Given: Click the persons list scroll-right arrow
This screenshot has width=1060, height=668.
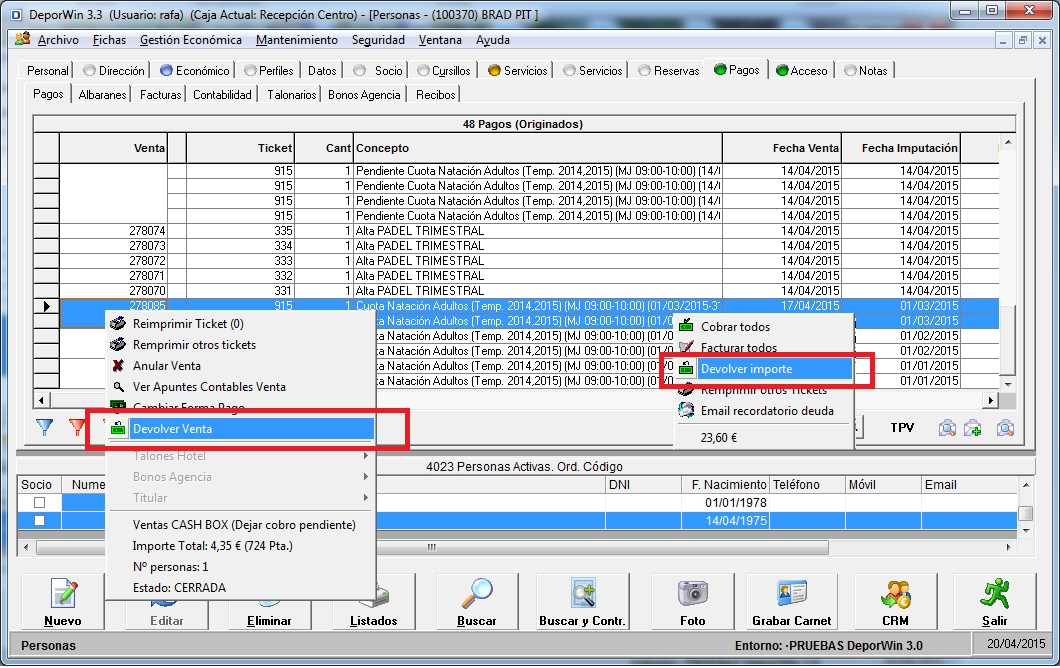Looking at the screenshot, I should coord(1008,547).
